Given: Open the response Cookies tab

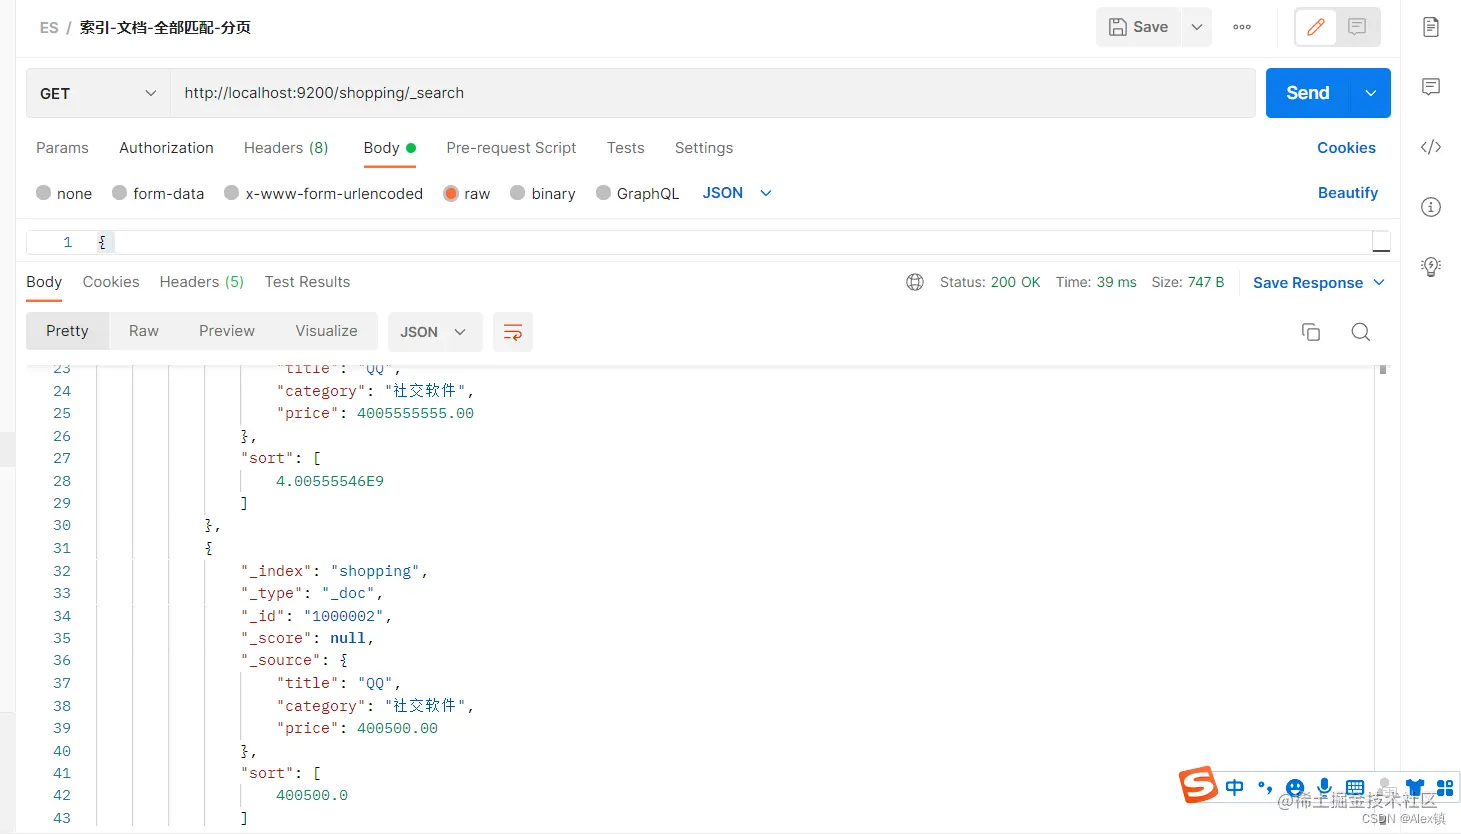Looking at the screenshot, I should tap(111, 282).
